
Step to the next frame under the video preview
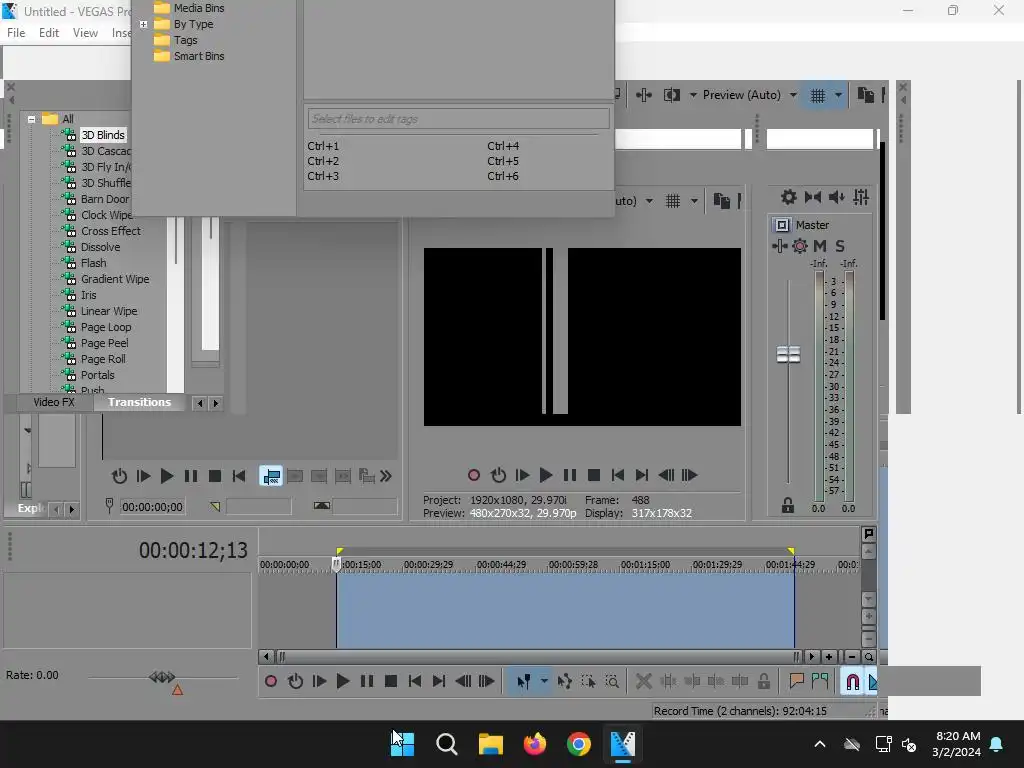pyautogui.click(x=690, y=475)
